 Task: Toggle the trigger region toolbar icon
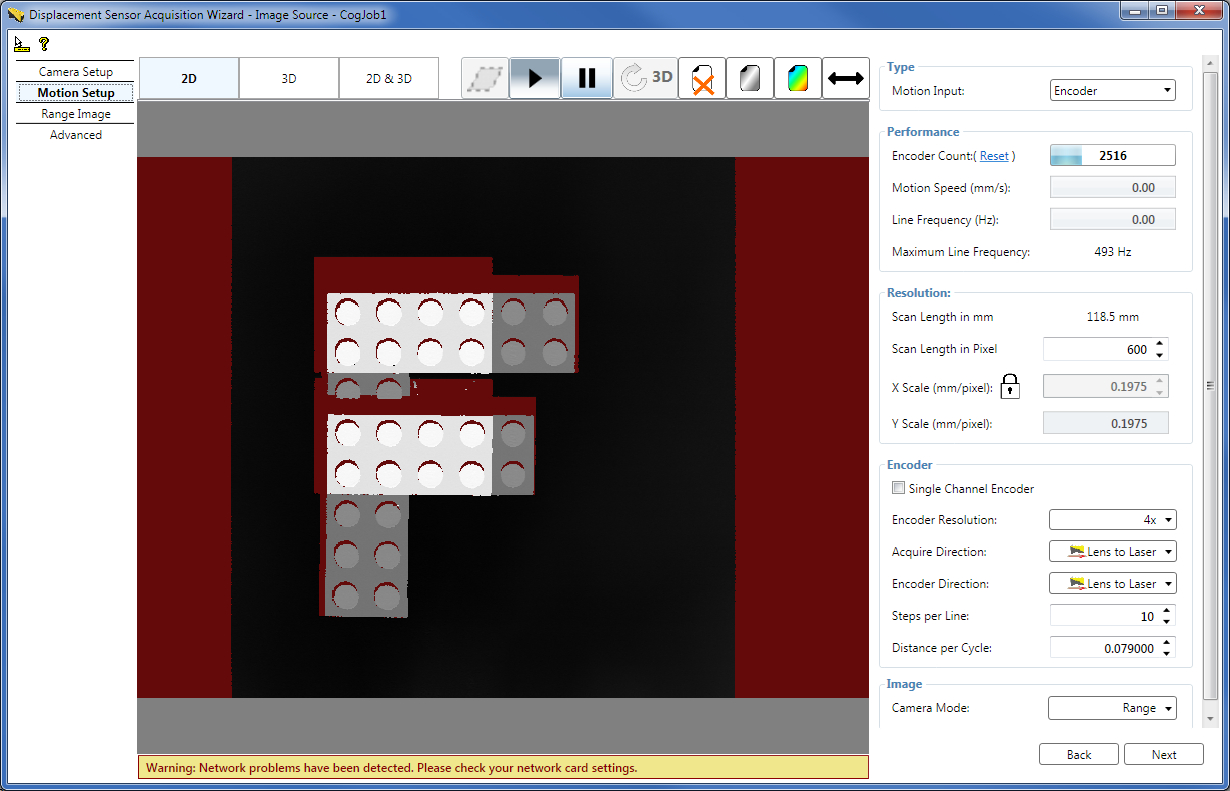(485, 77)
